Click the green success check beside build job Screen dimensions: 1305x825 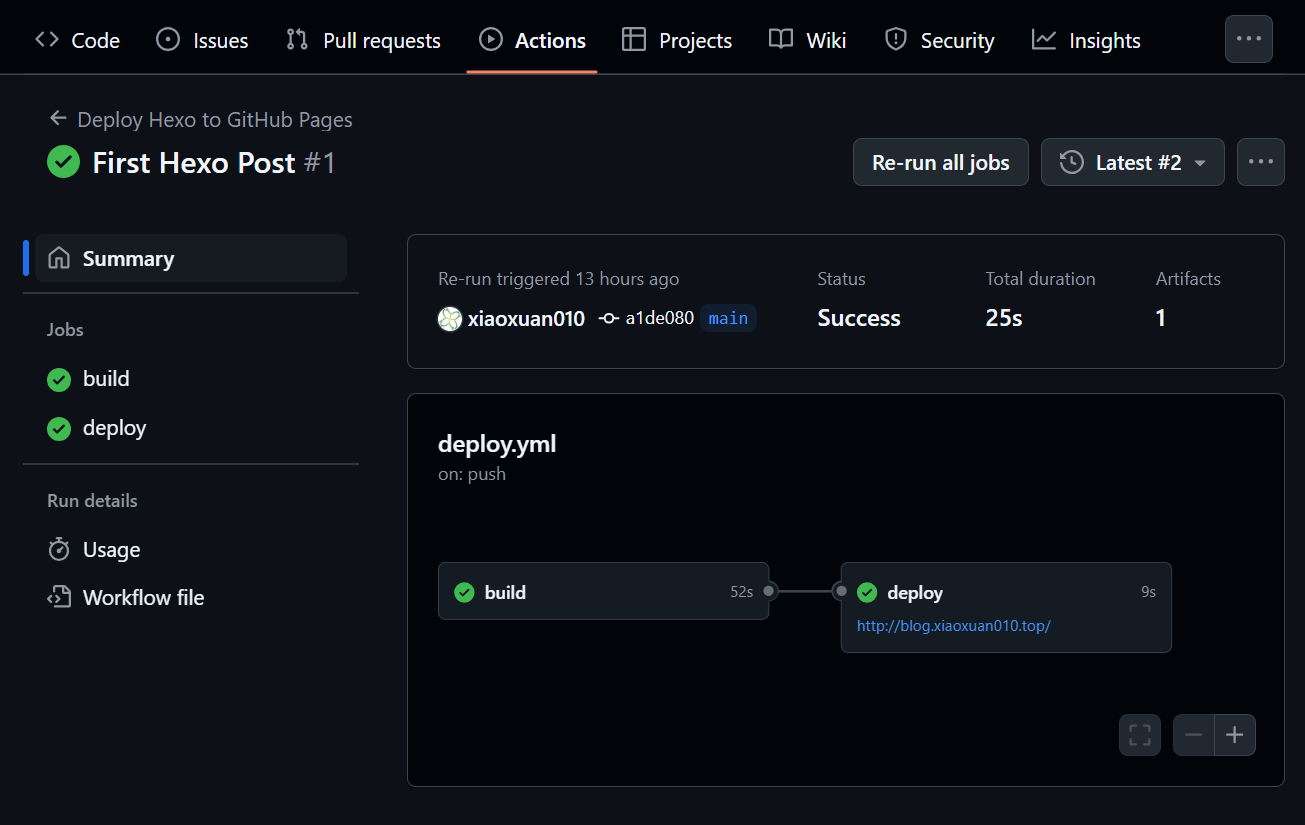pos(60,378)
